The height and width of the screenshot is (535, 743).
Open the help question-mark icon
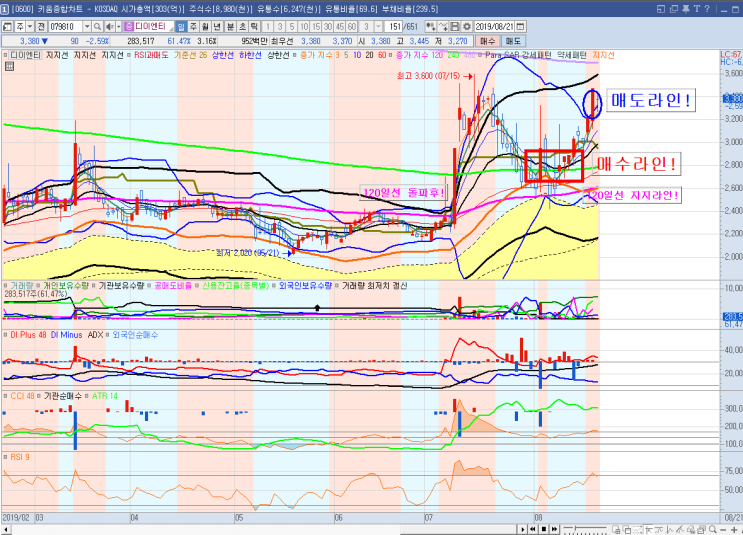pos(707,9)
